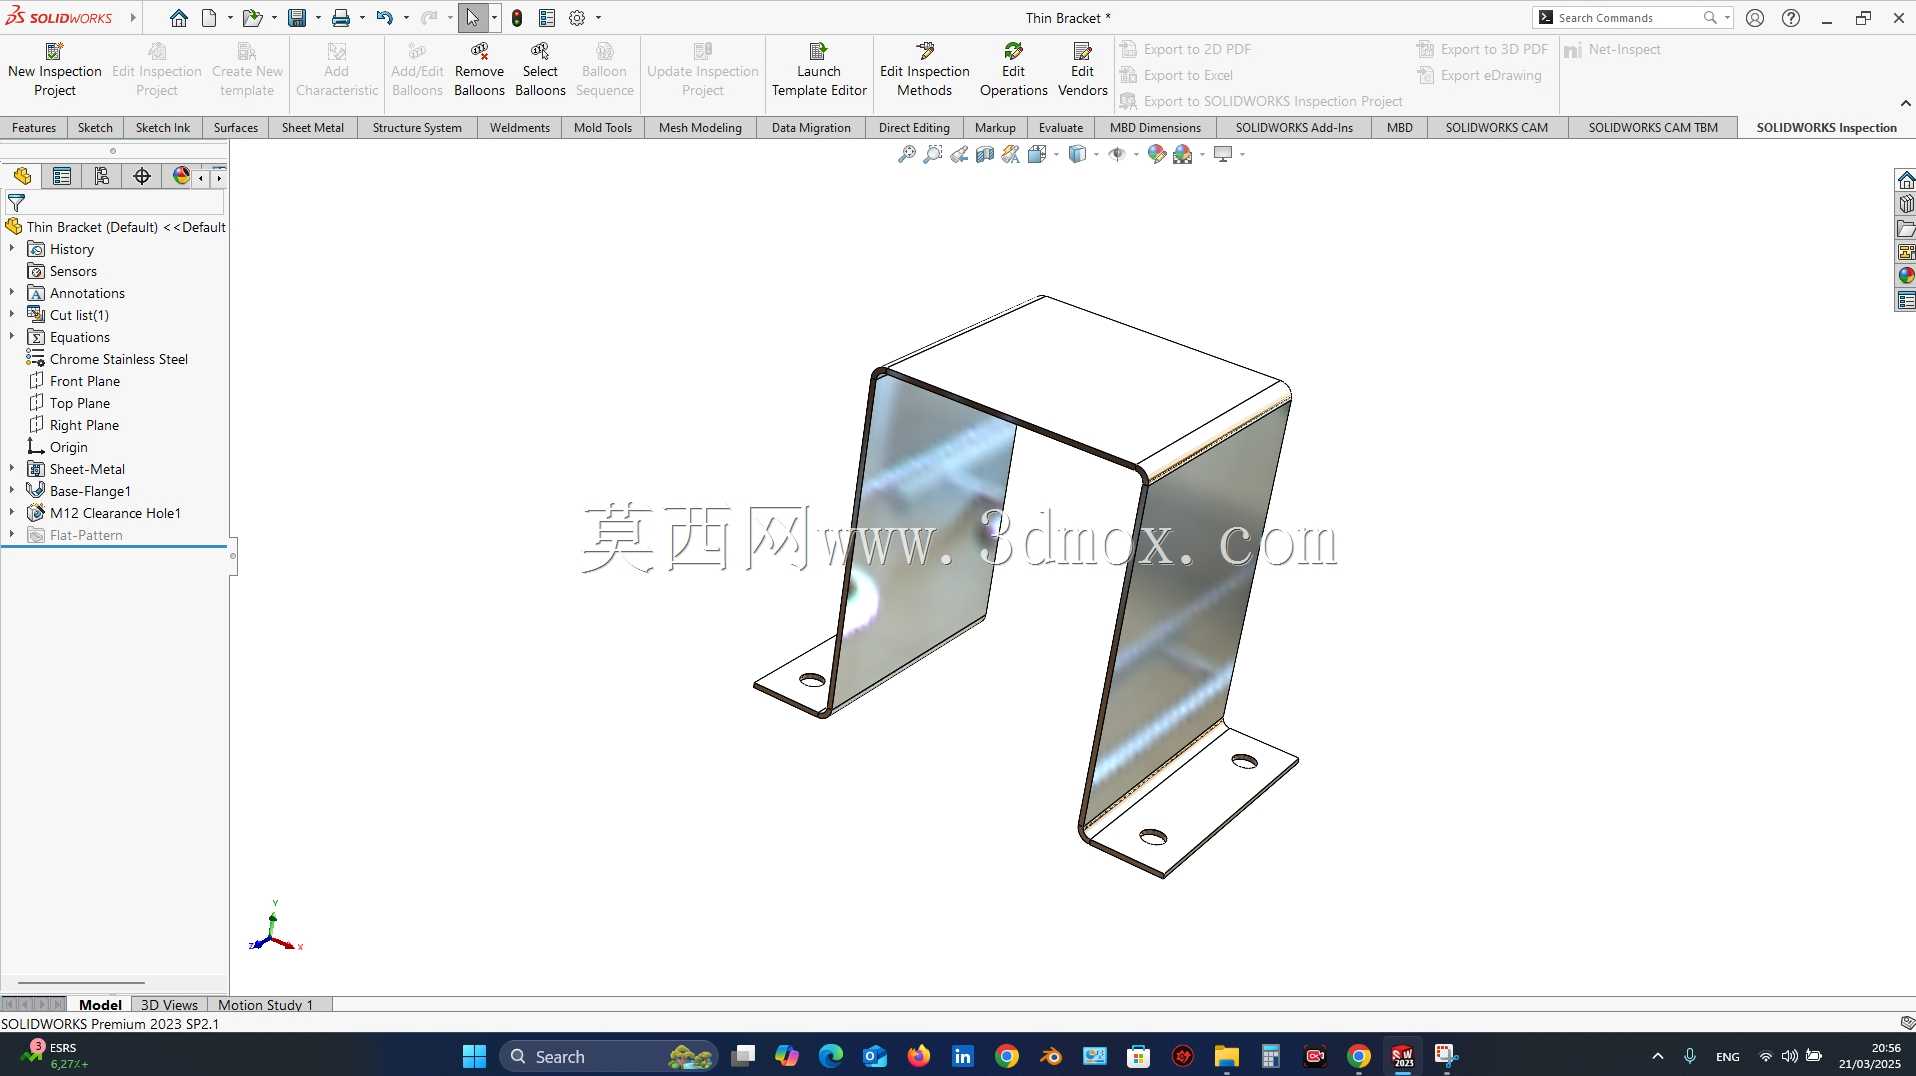Select Previous View icon
Image resolution: width=1916 pixels, height=1076 pixels.
pos(959,154)
